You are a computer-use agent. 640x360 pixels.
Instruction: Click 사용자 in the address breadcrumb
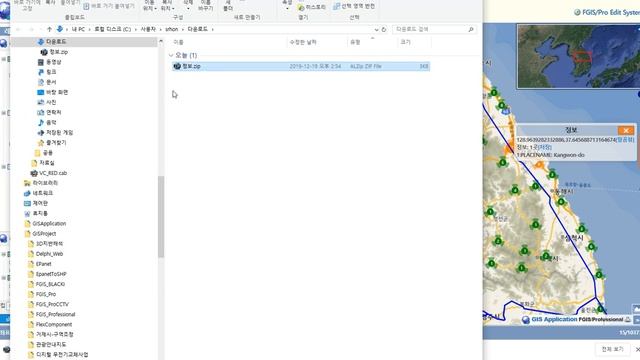(x=148, y=29)
